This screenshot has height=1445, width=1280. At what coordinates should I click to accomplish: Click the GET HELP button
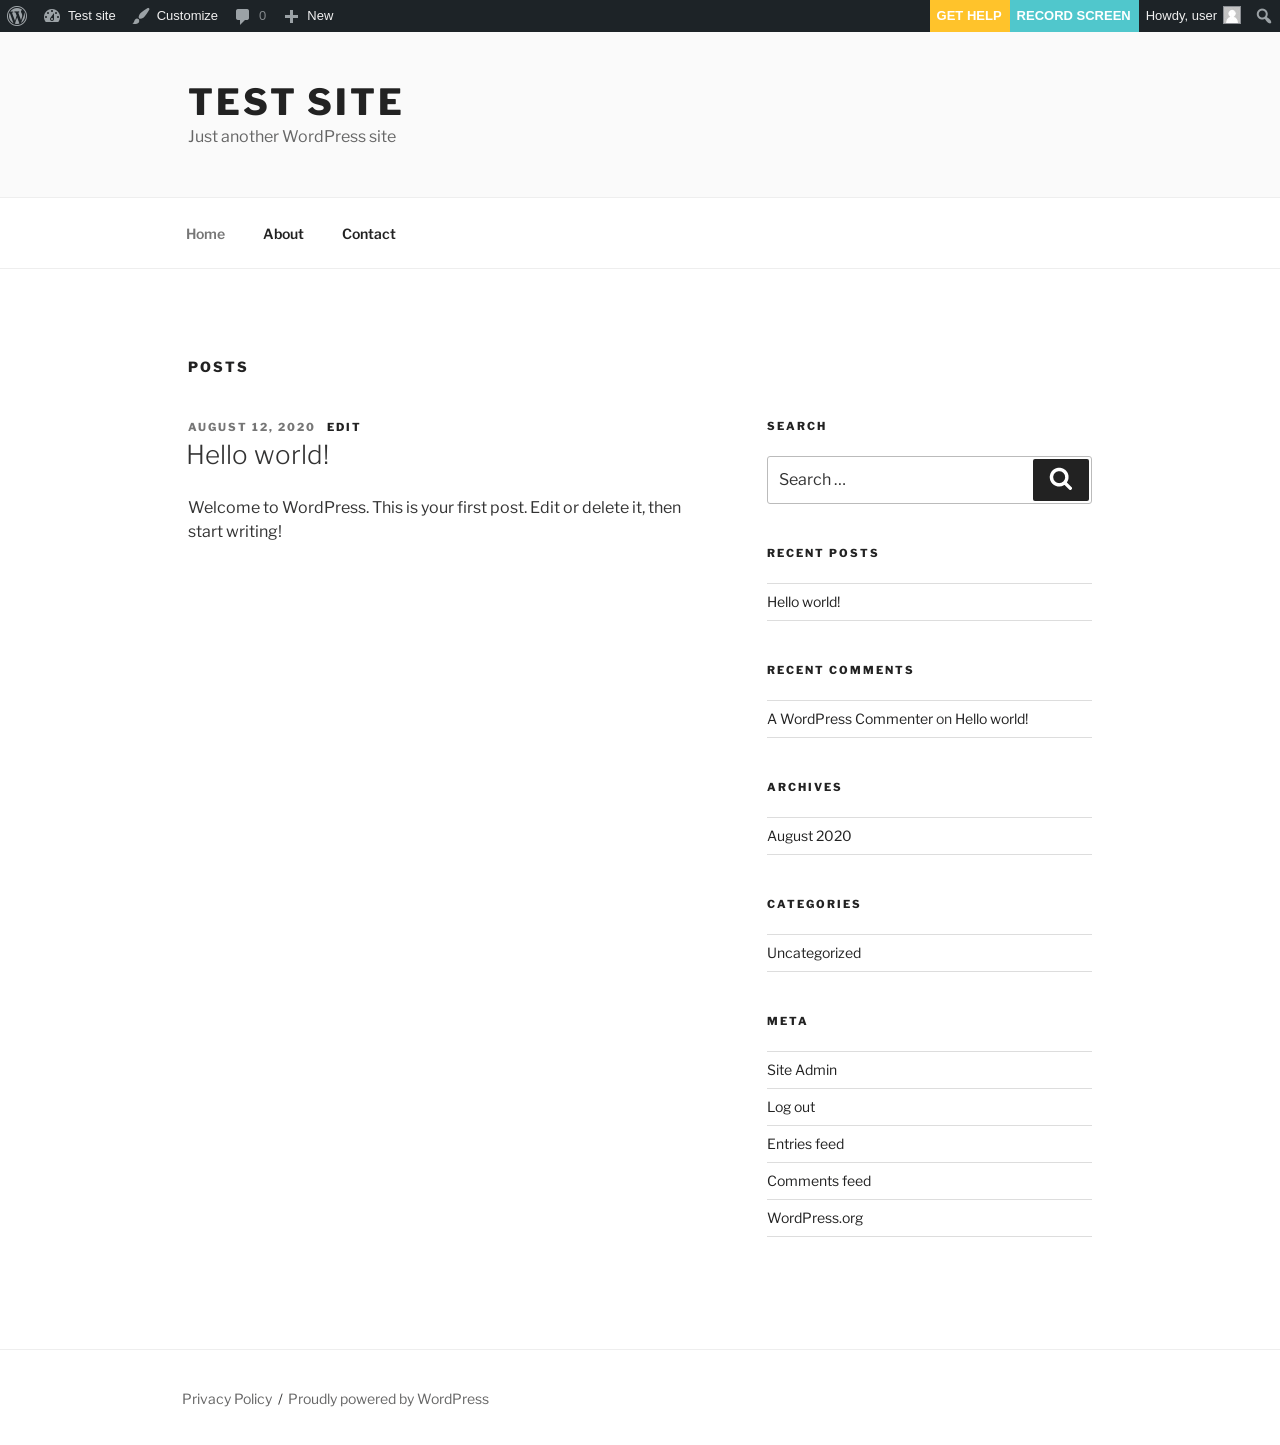click(969, 16)
